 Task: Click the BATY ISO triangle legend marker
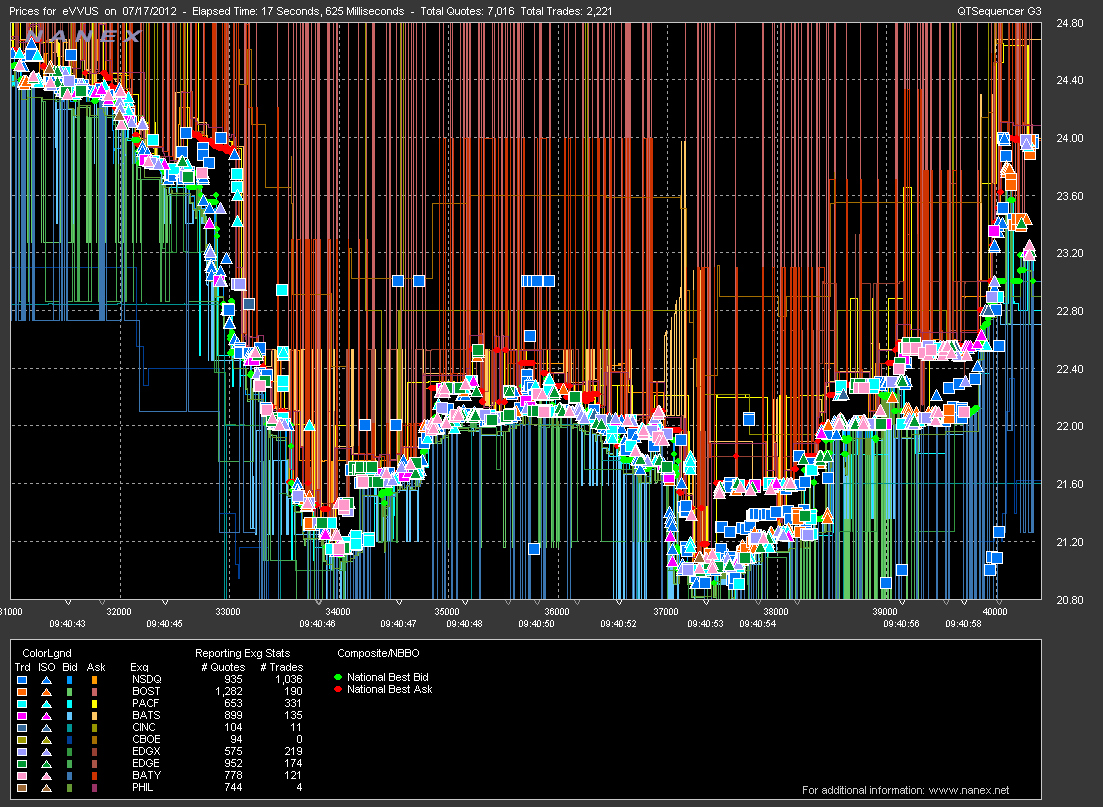pos(46,776)
